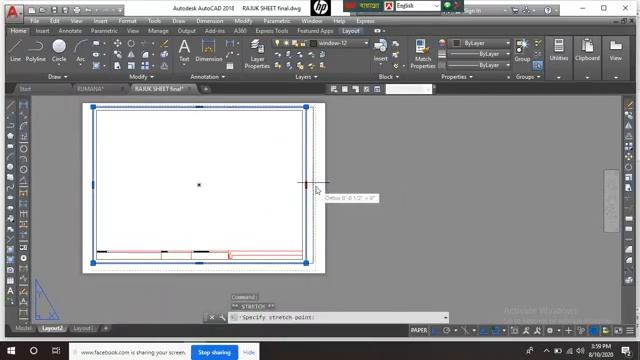
Task: Click the Mirror tool in Modify panel
Action: tap(131, 54)
